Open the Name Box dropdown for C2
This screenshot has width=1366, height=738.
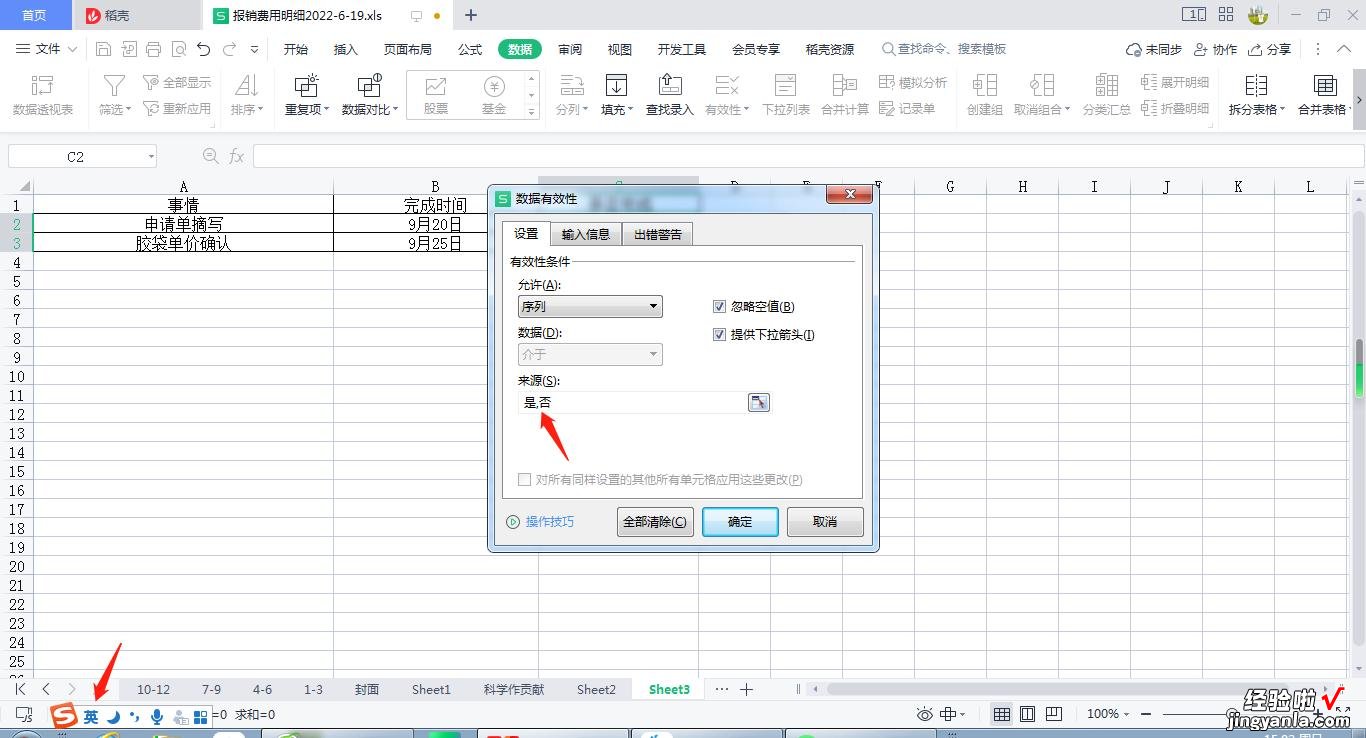click(151, 157)
